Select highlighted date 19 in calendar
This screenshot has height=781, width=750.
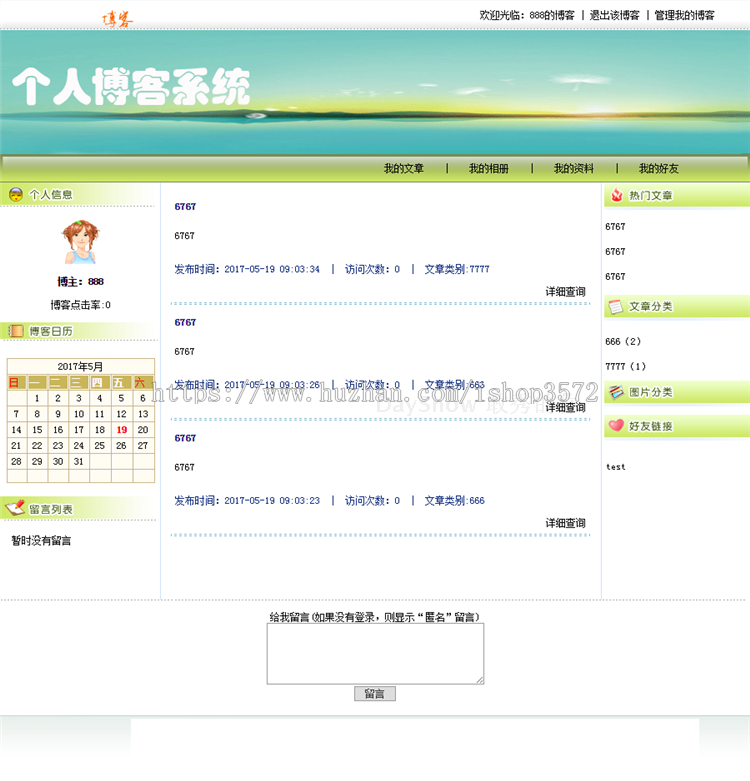(x=122, y=429)
